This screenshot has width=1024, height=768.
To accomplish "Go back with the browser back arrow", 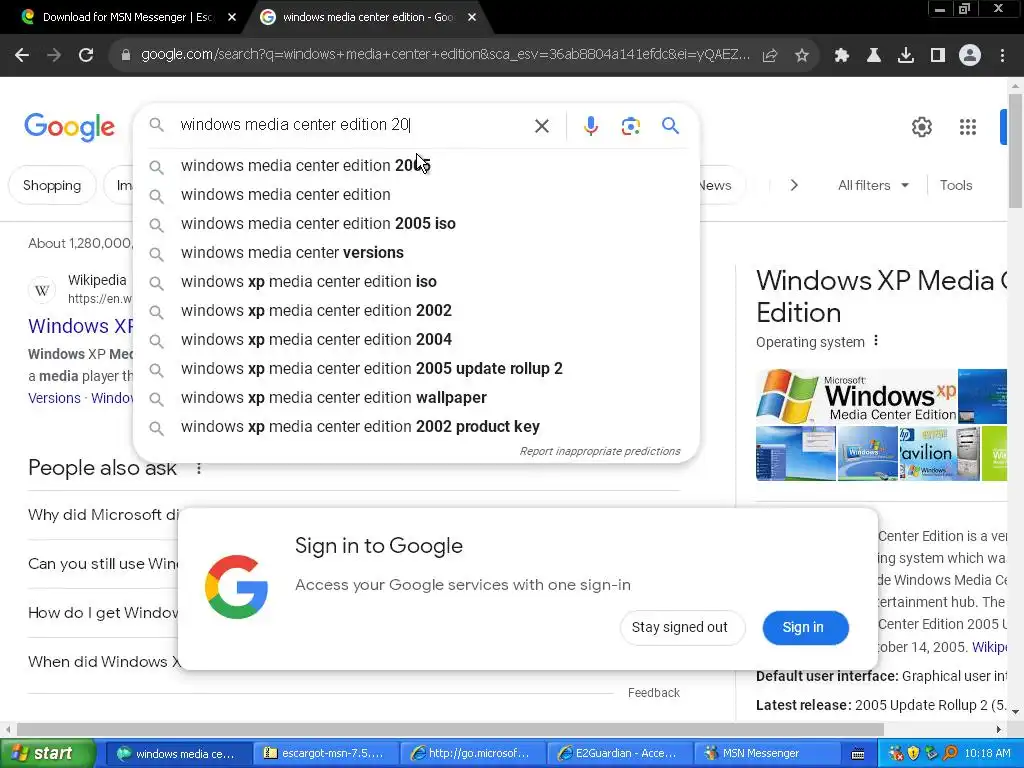I will [22, 56].
